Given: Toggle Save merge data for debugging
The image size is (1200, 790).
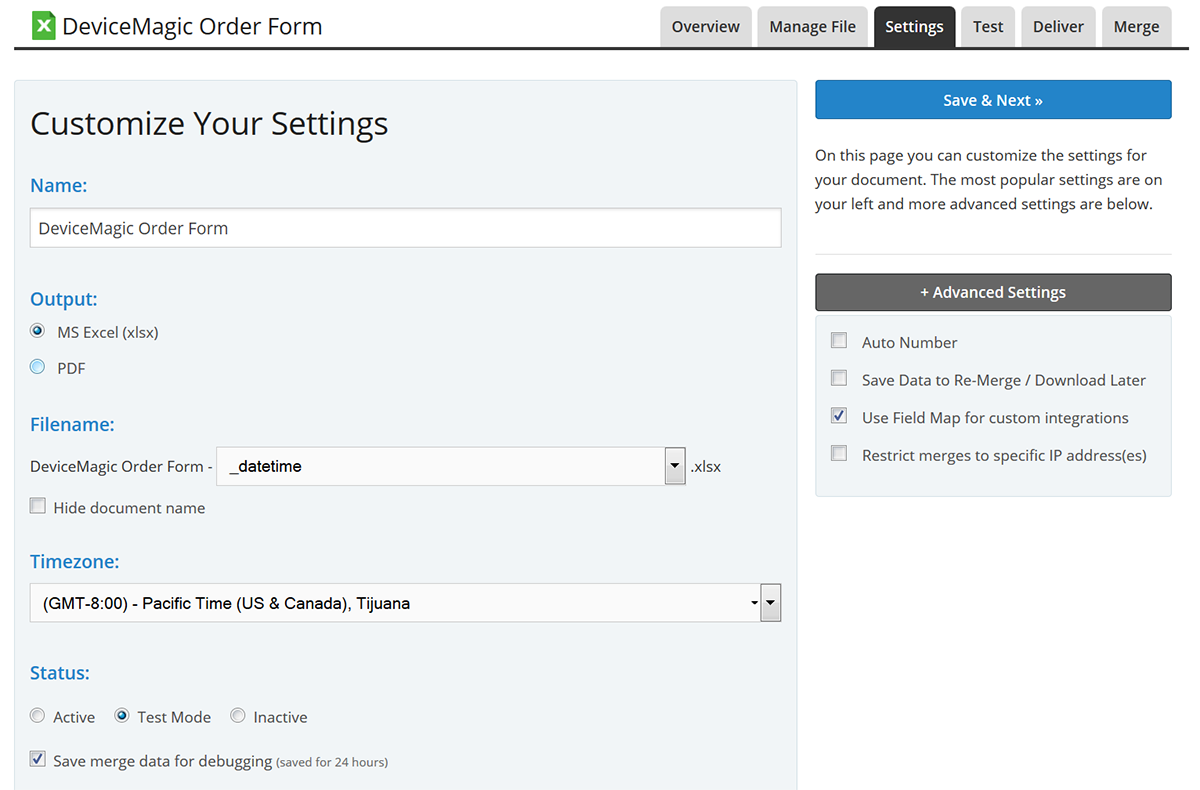Looking at the screenshot, I should tap(38, 759).
